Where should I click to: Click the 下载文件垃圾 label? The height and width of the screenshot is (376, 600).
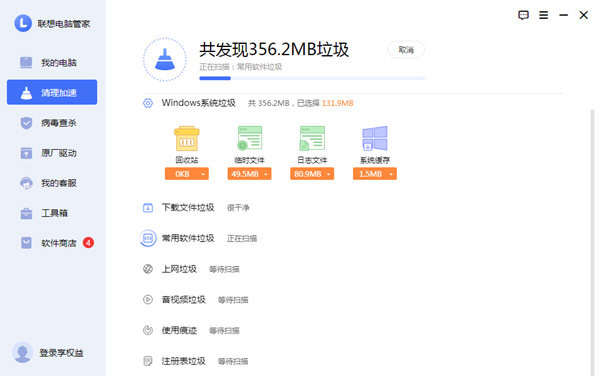pos(188,208)
